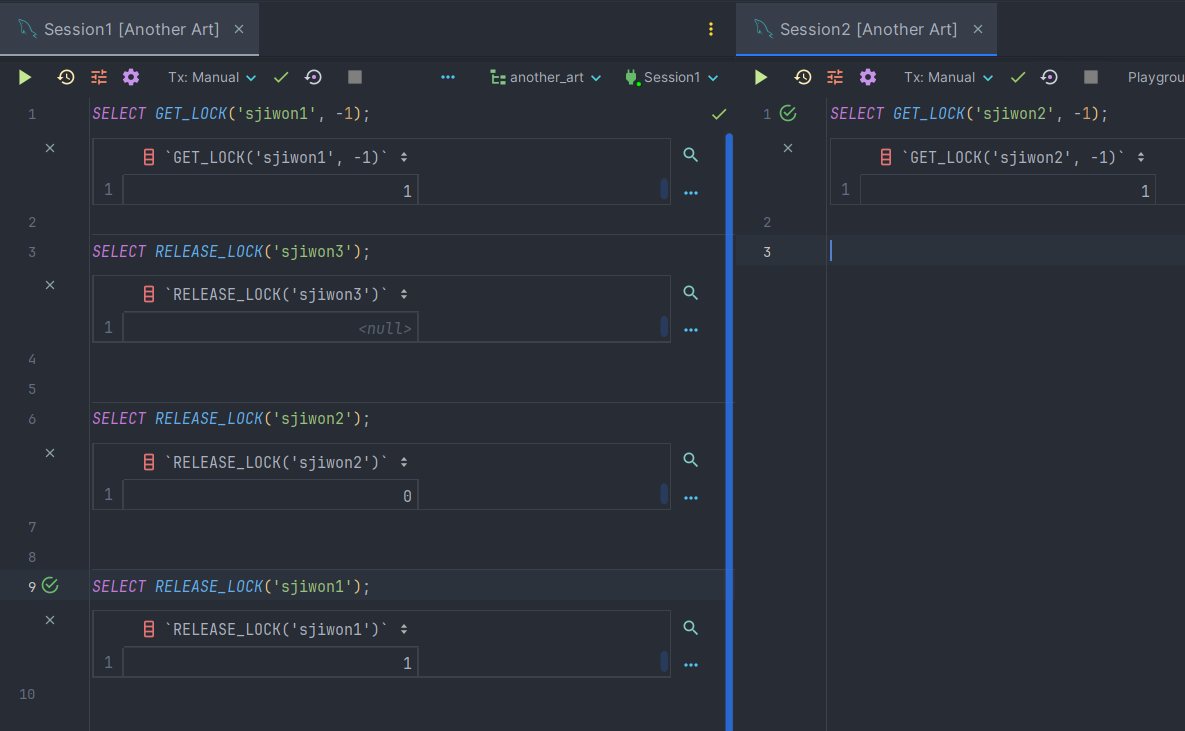
Task: Click Session1 editor vertical scrollbar
Action: (729, 431)
